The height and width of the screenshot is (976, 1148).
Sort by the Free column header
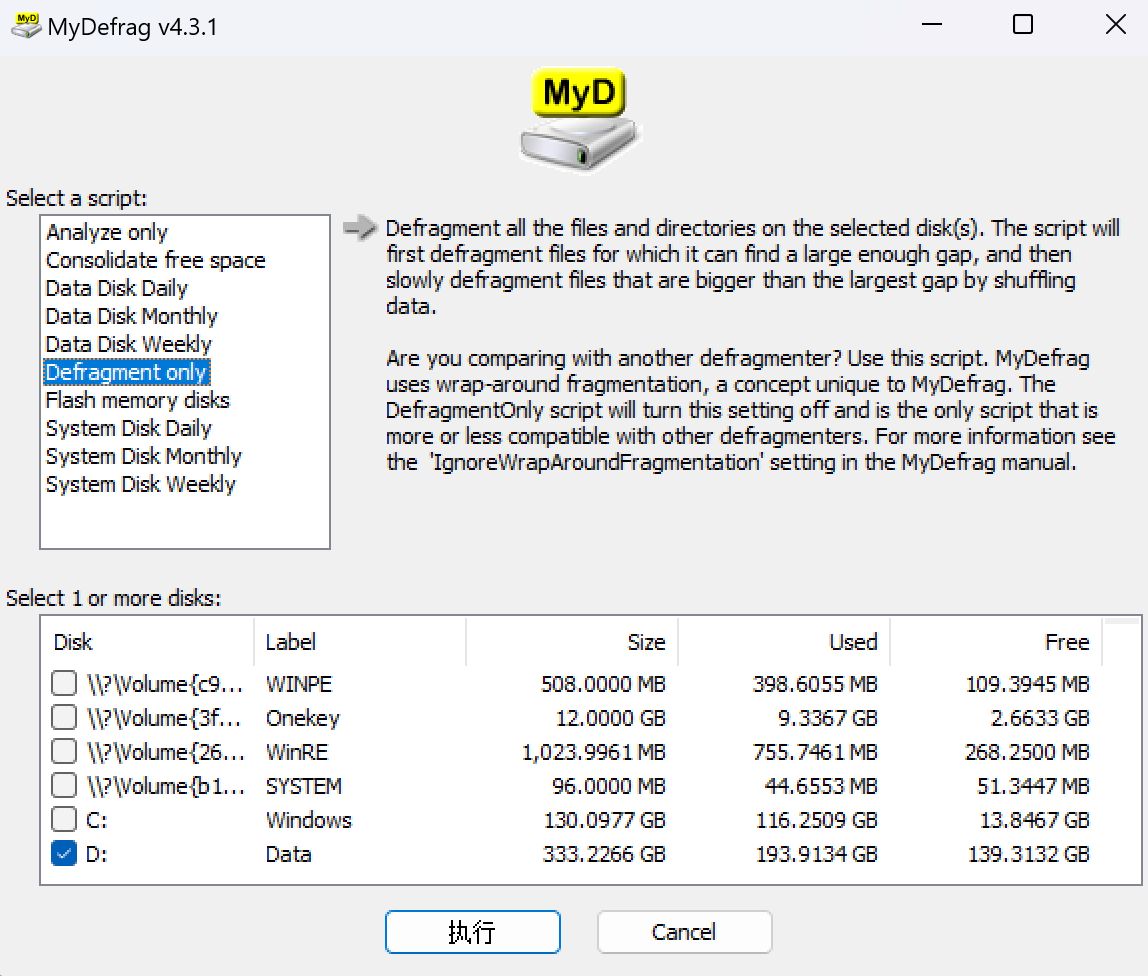996,642
